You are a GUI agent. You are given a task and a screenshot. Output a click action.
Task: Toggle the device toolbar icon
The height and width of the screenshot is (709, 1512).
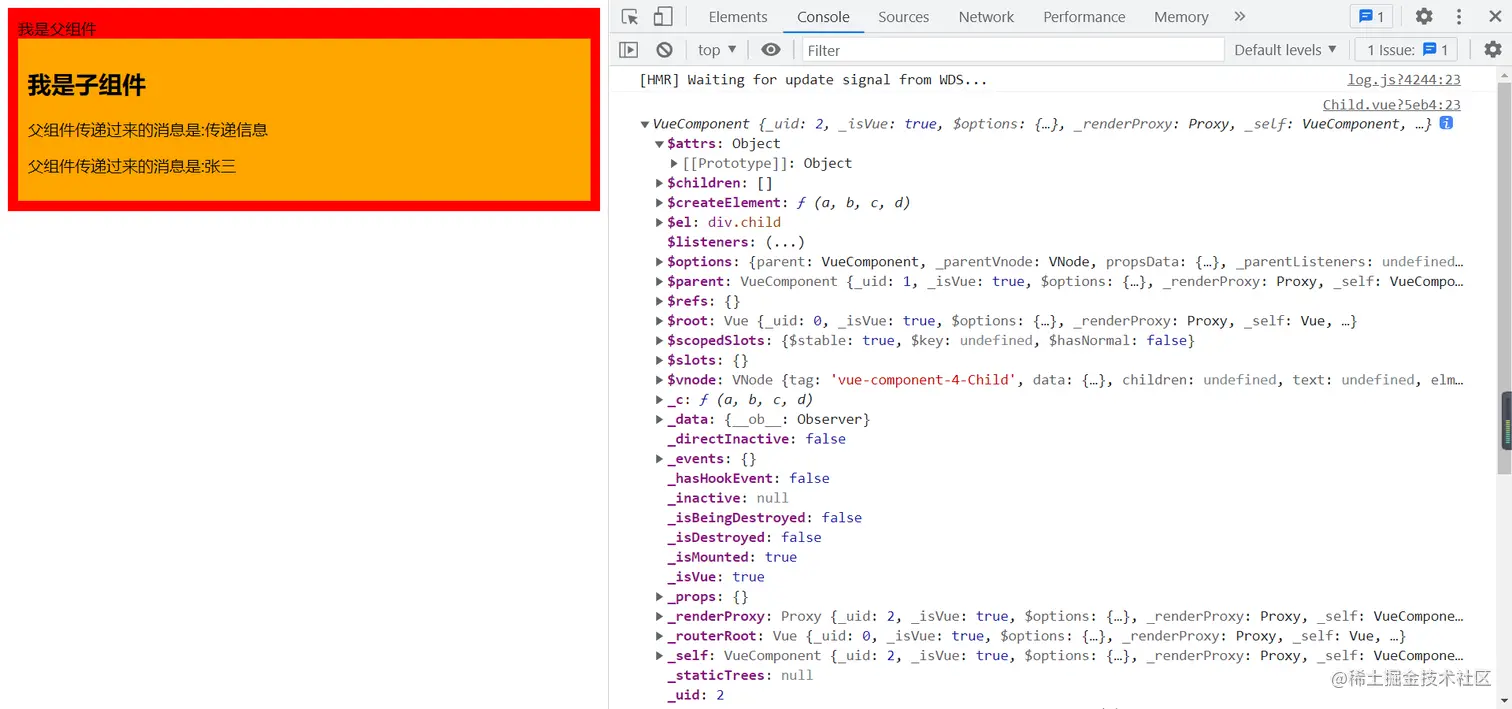coord(663,17)
